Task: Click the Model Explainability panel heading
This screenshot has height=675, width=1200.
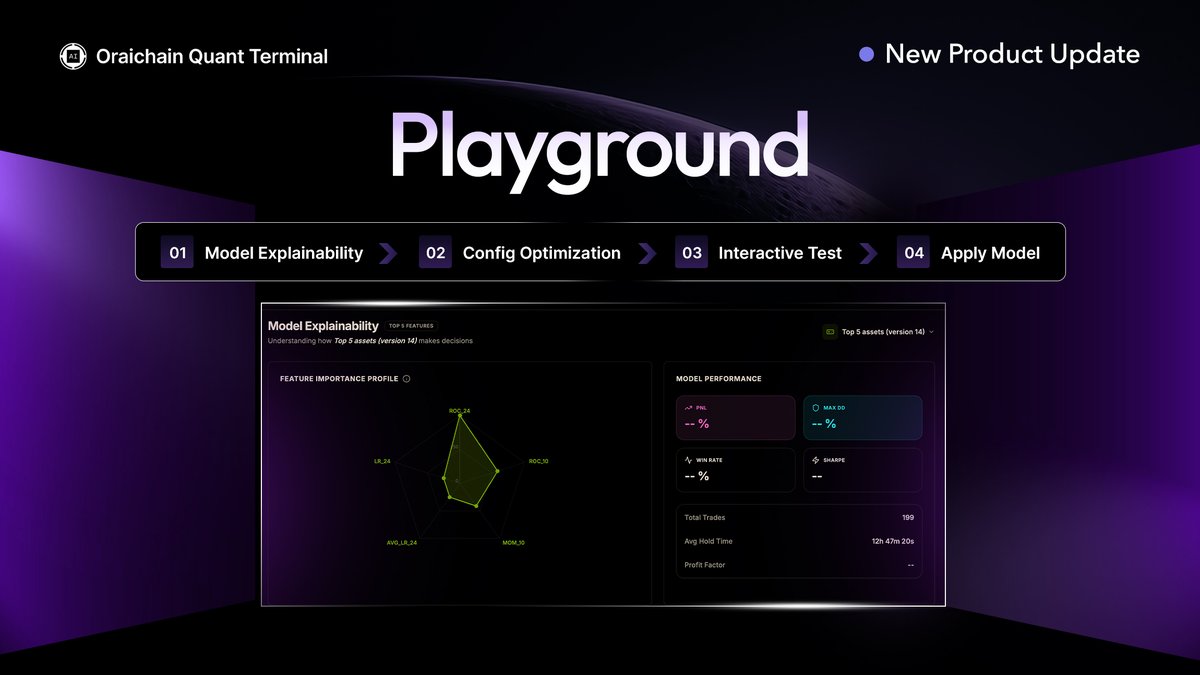Action: click(x=323, y=326)
